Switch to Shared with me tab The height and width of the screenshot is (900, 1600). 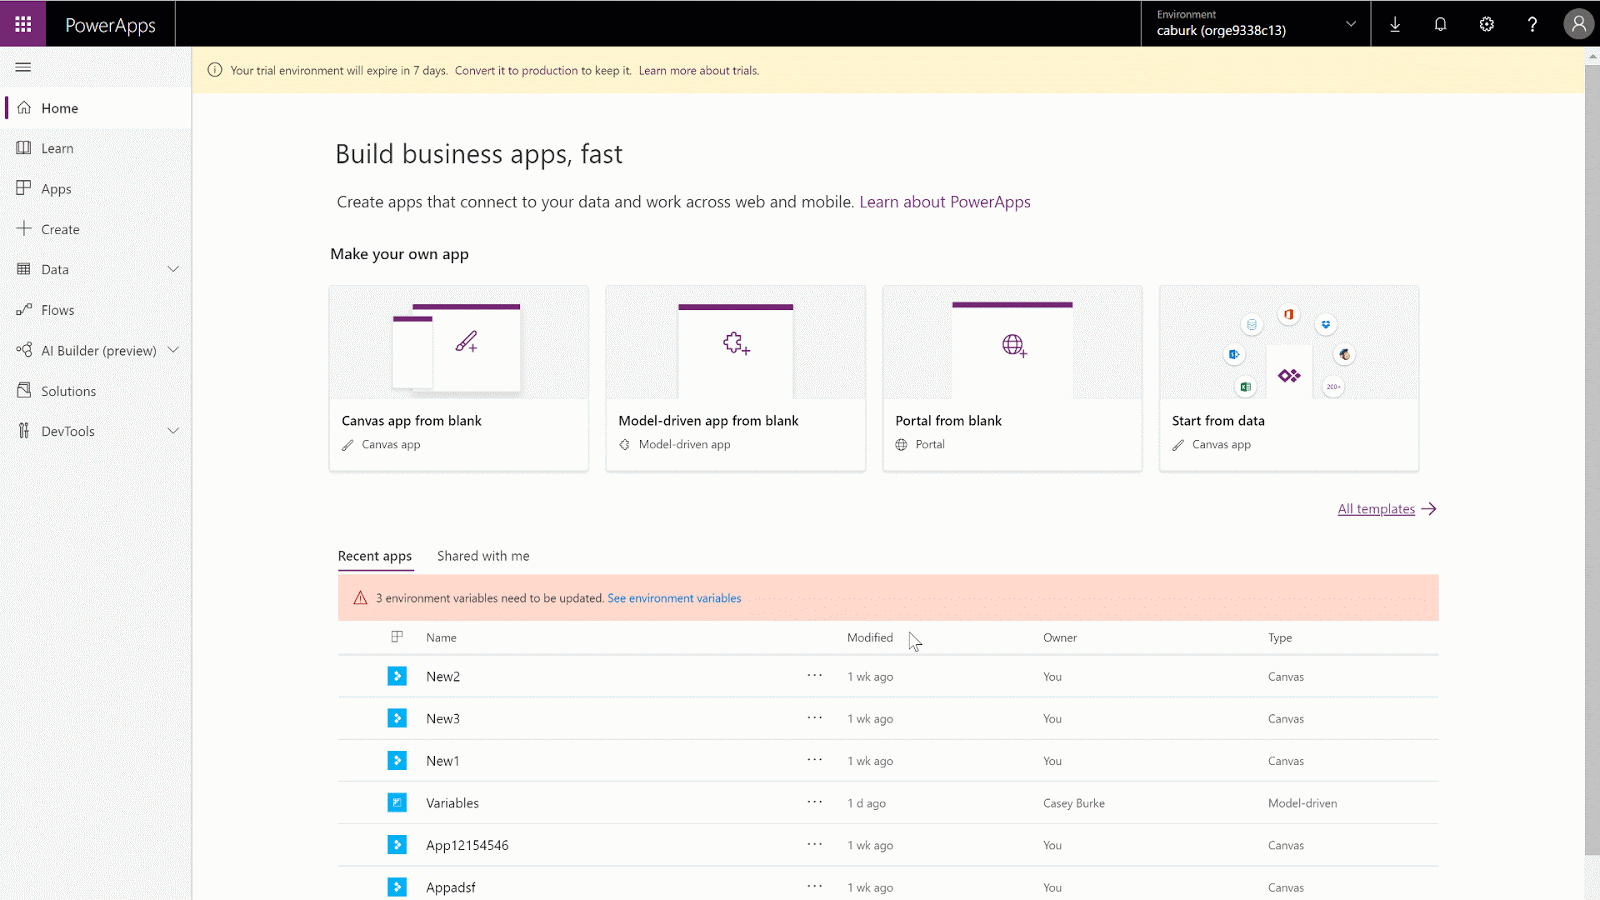pos(483,556)
